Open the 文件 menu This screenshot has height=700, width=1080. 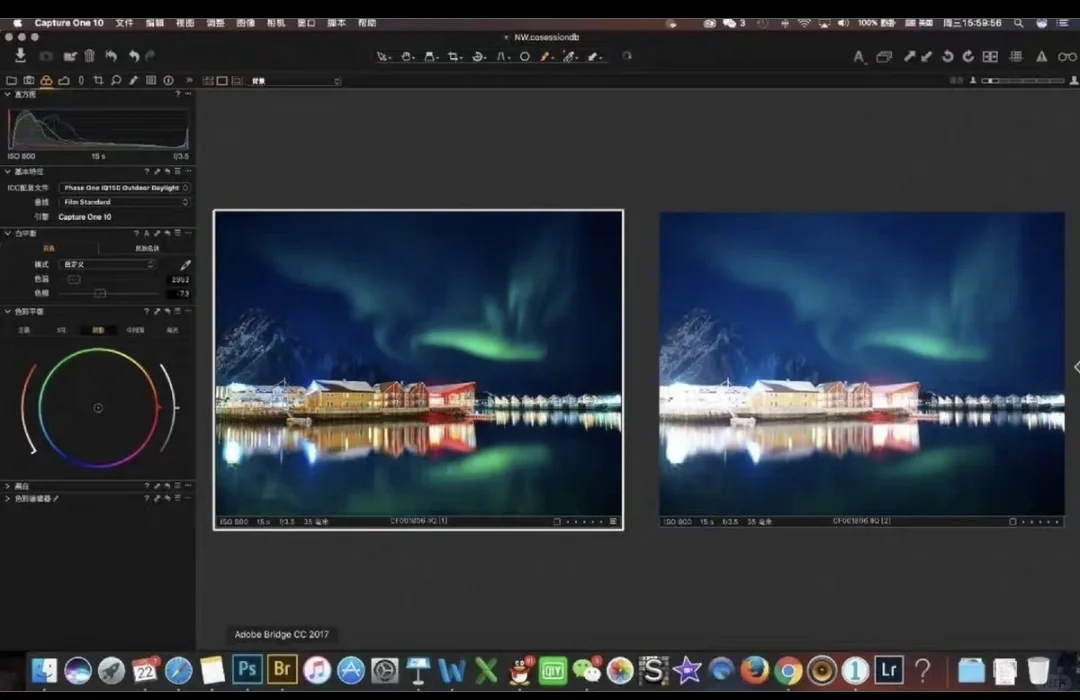click(124, 23)
